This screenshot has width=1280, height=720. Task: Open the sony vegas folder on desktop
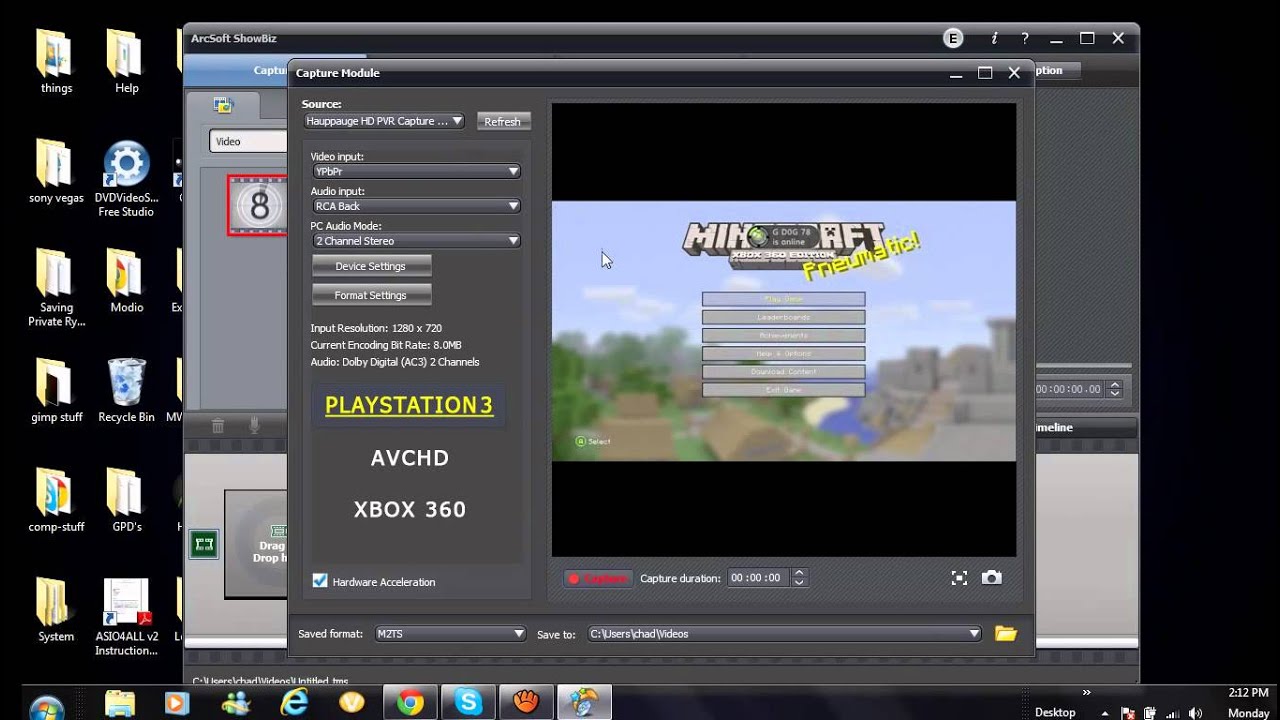(x=56, y=172)
